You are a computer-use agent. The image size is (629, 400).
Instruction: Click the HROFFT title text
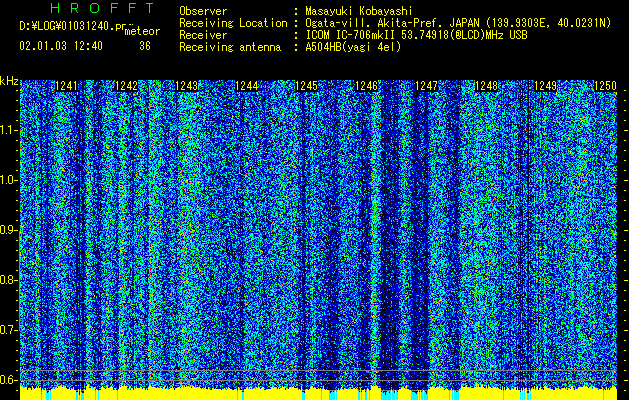(x=102, y=8)
